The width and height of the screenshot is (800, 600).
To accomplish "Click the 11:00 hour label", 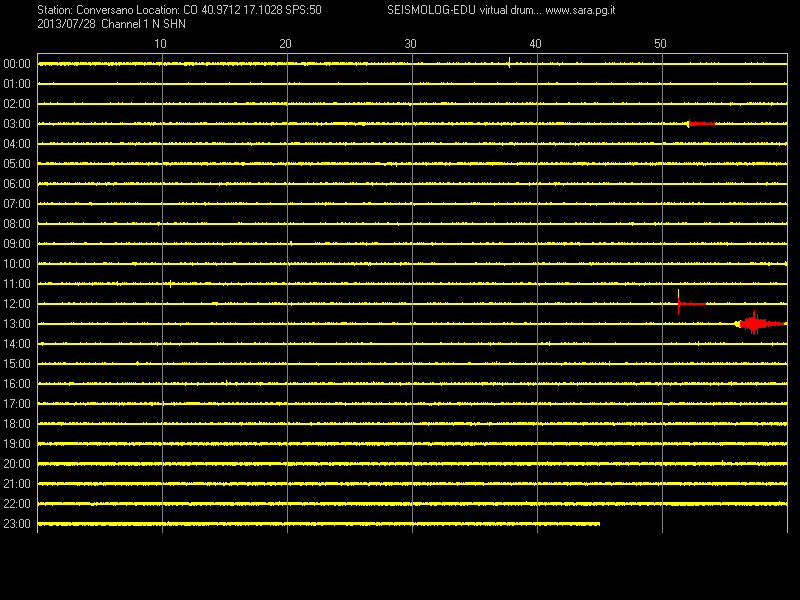I will 17,284.
